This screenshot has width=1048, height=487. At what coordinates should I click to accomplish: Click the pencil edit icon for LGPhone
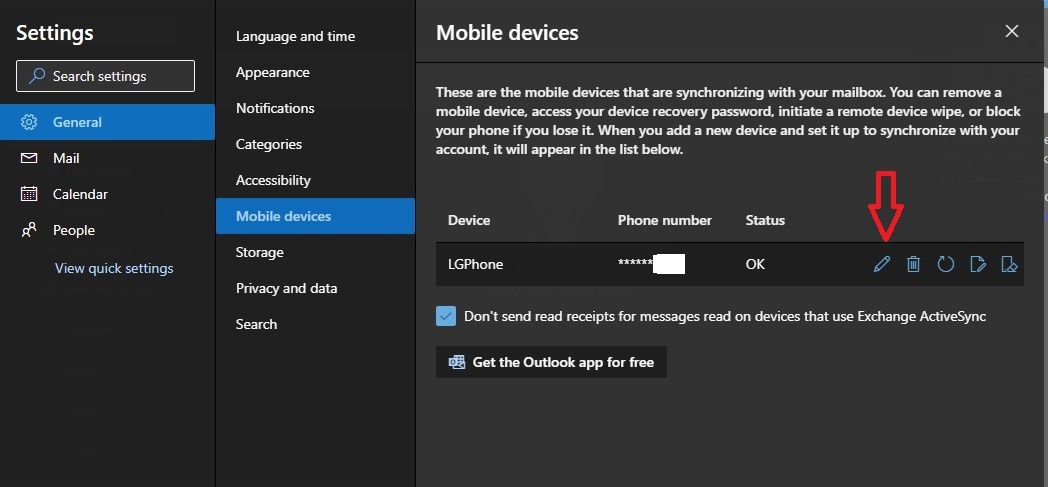coord(882,264)
